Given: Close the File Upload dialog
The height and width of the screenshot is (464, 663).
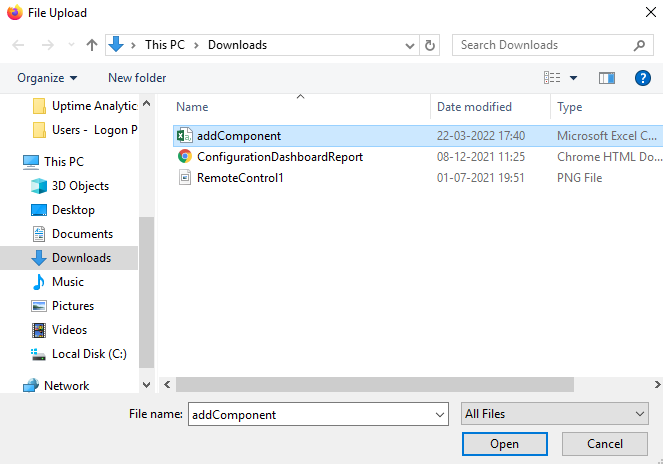Looking at the screenshot, I should click(651, 12).
